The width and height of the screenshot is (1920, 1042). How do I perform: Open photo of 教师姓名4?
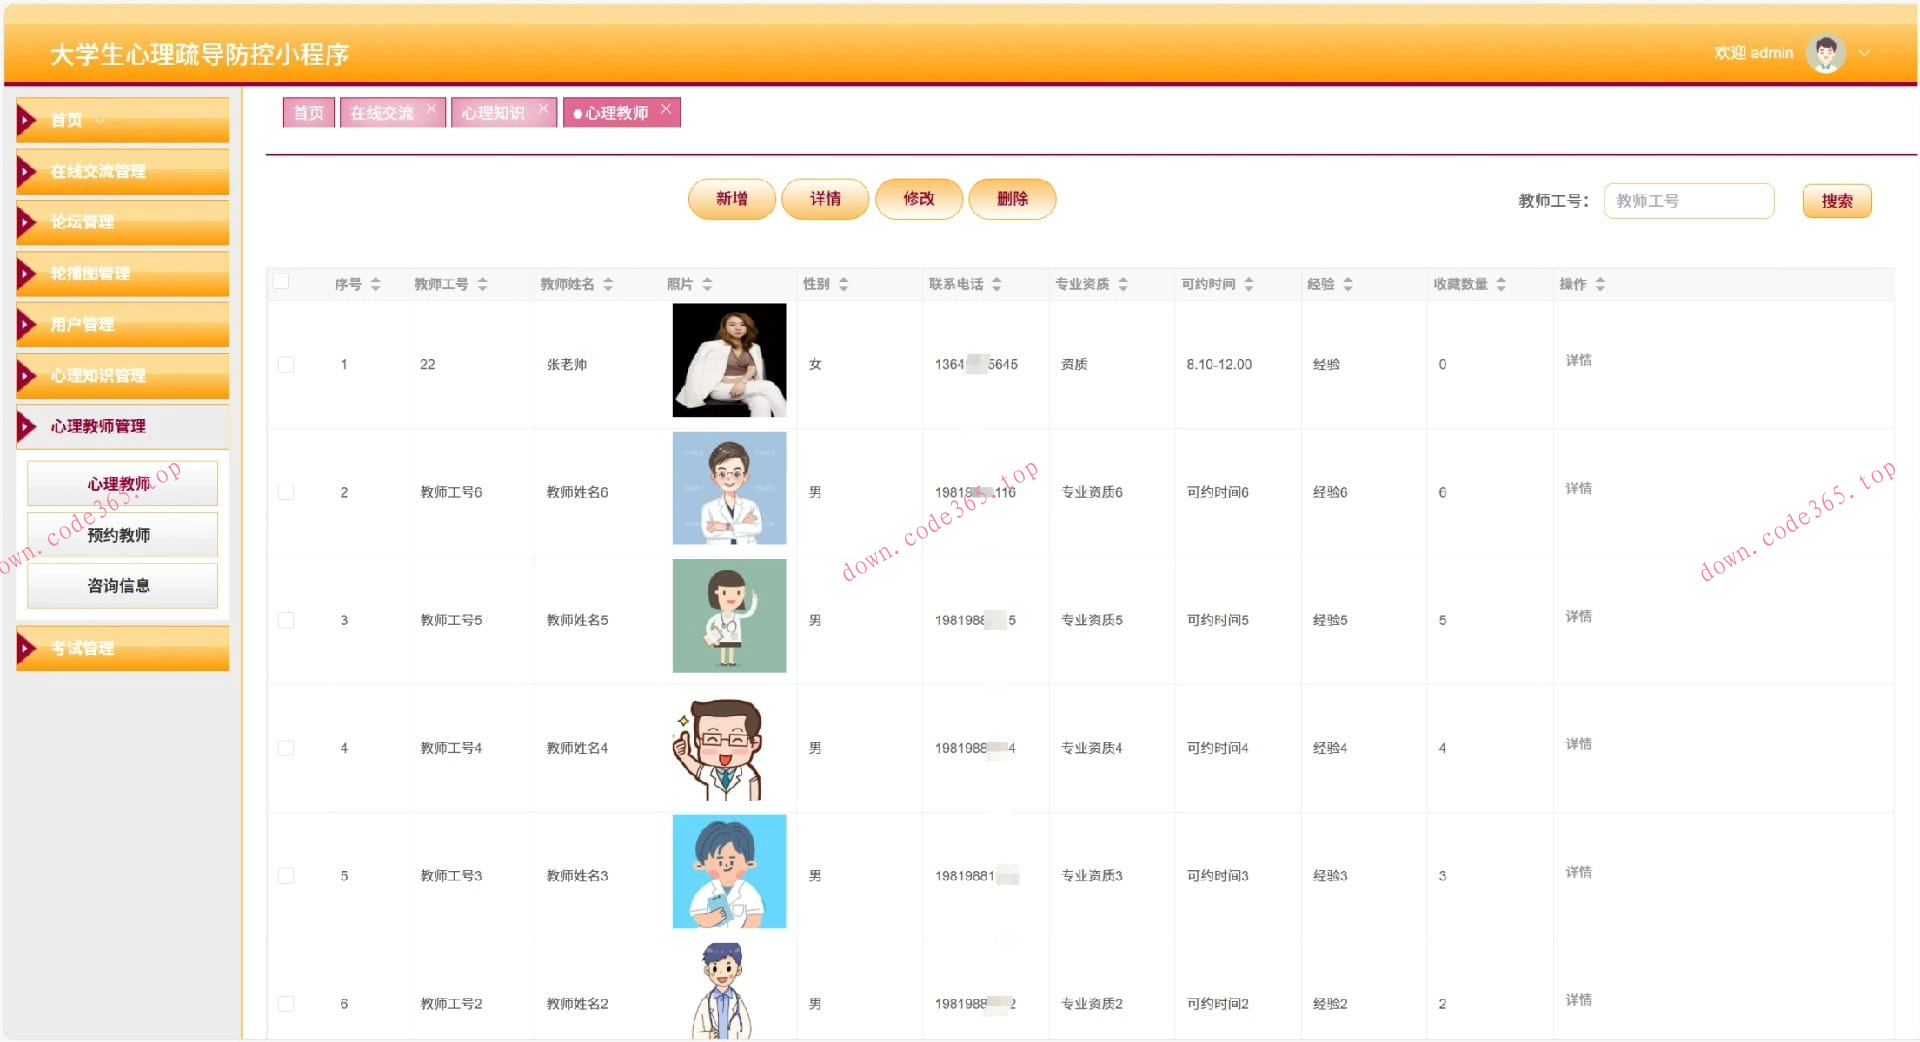pyautogui.click(x=729, y=744)
